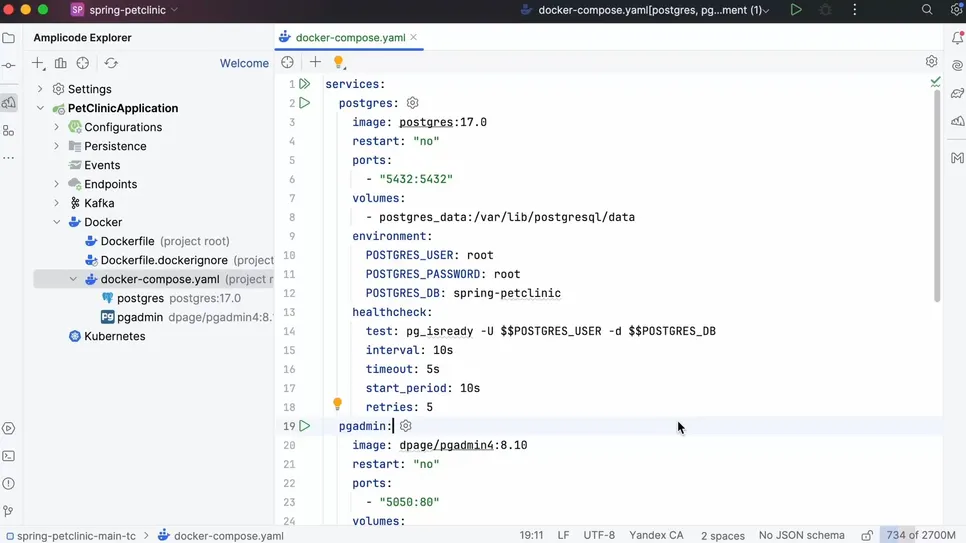Expand the Endpoints node

pos(57,184)
